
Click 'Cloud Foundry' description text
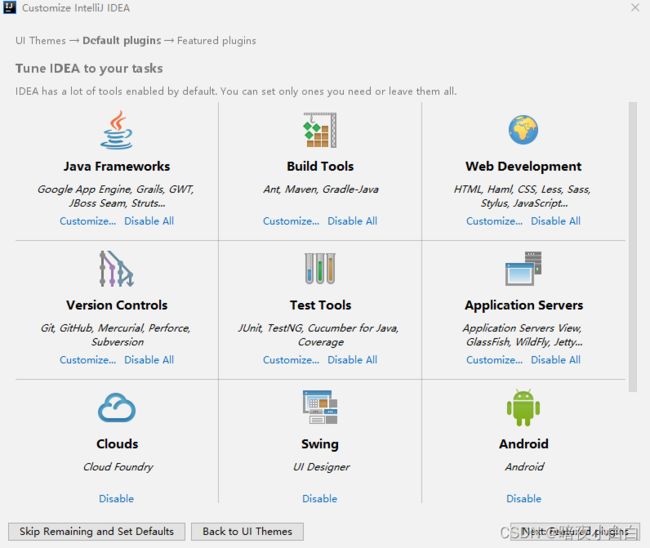tap(118, 467)
